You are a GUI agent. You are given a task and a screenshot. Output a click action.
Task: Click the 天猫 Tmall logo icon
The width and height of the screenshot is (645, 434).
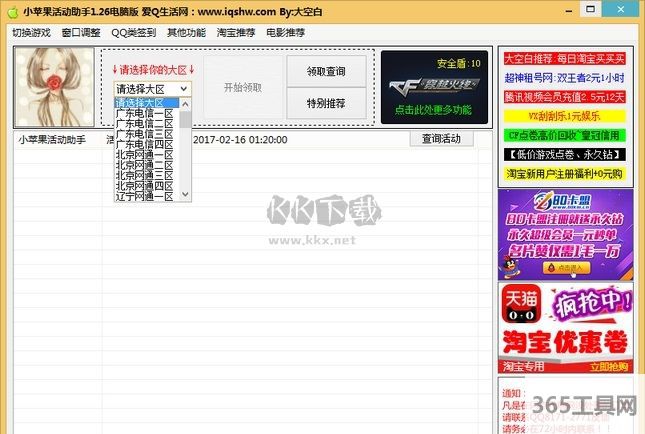pos(518,305)
